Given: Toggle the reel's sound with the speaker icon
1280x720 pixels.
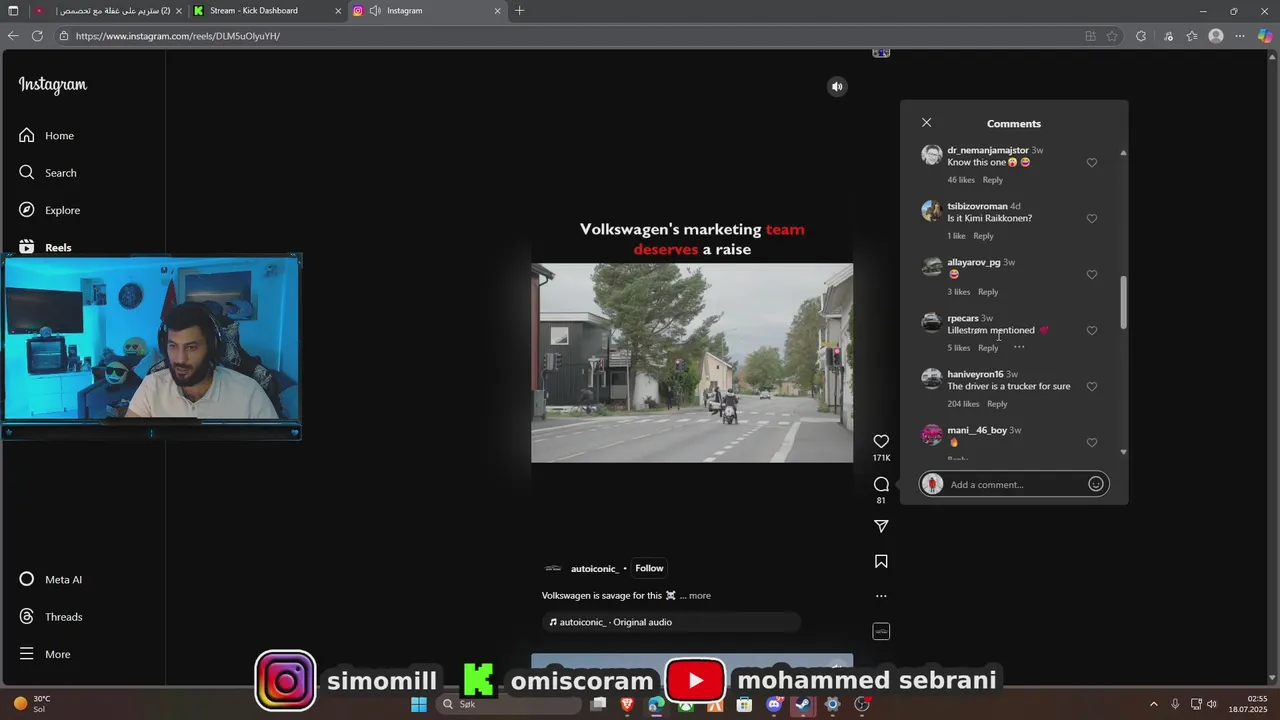Looking at the screenshot, I should point(837,86).
